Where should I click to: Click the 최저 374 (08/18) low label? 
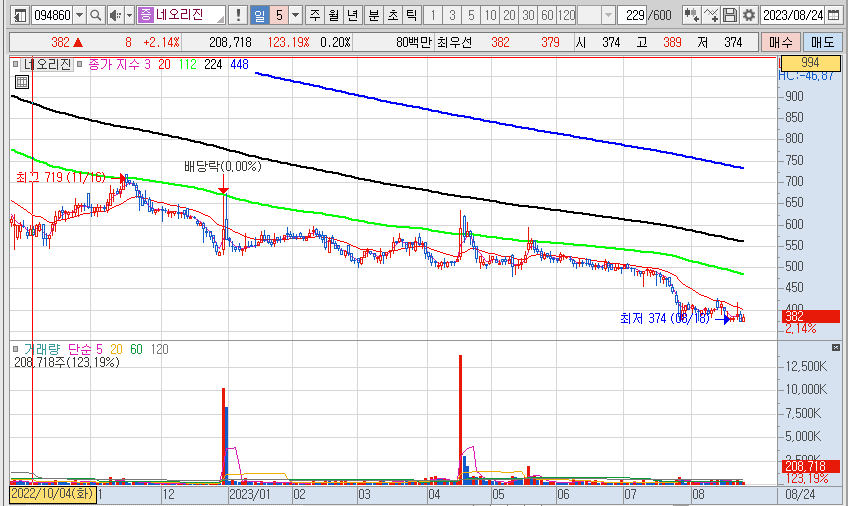(x=665, y=318)
